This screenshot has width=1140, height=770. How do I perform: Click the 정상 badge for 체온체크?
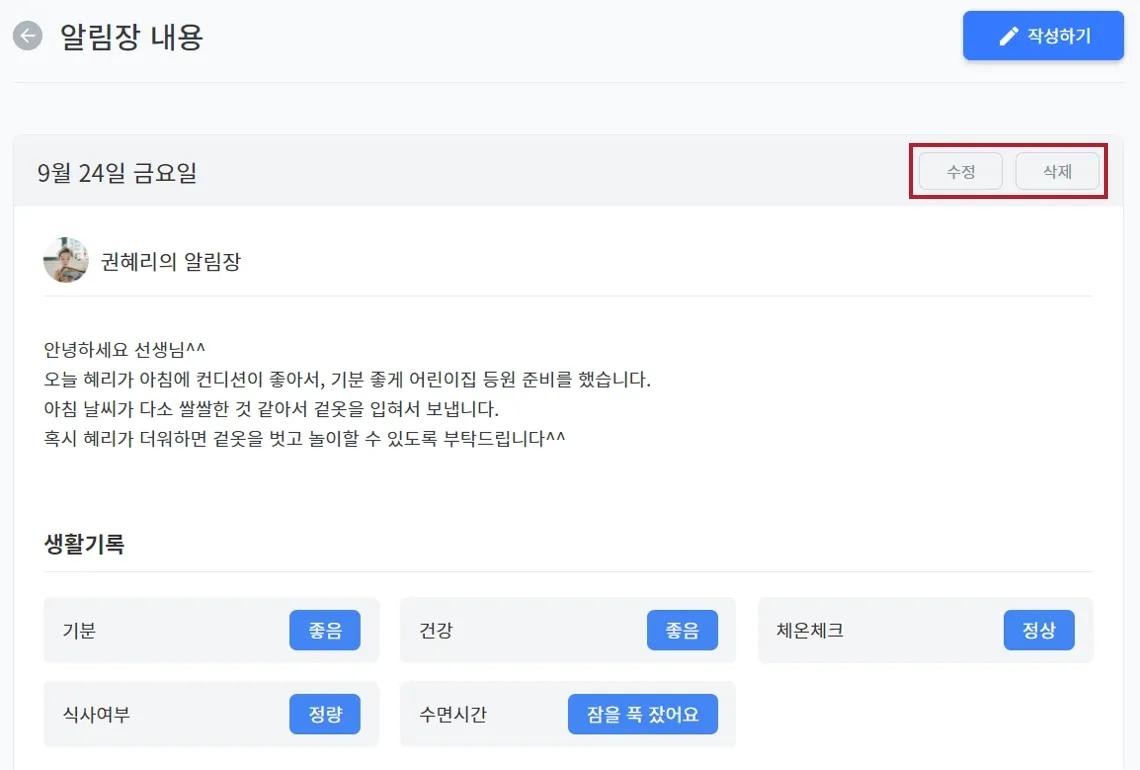[1039, 630]
